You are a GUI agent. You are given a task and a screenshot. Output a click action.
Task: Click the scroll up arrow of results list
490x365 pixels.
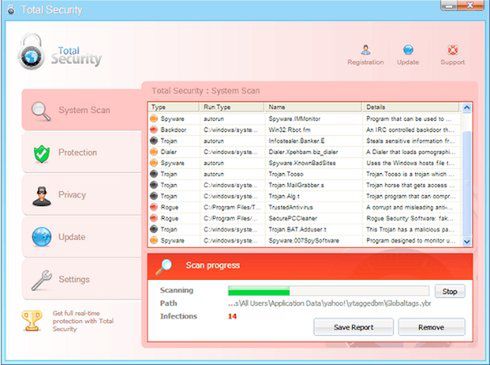pos(467,108)
